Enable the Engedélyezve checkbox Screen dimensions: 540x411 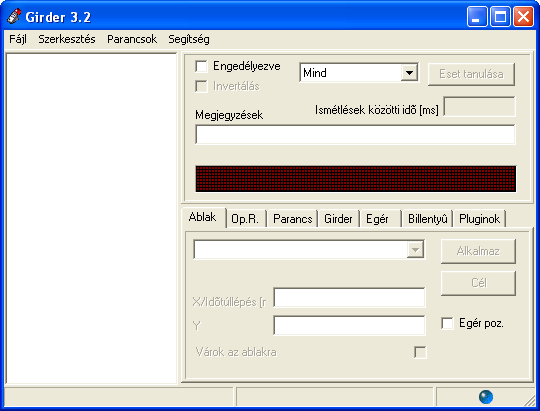[201, 66]
